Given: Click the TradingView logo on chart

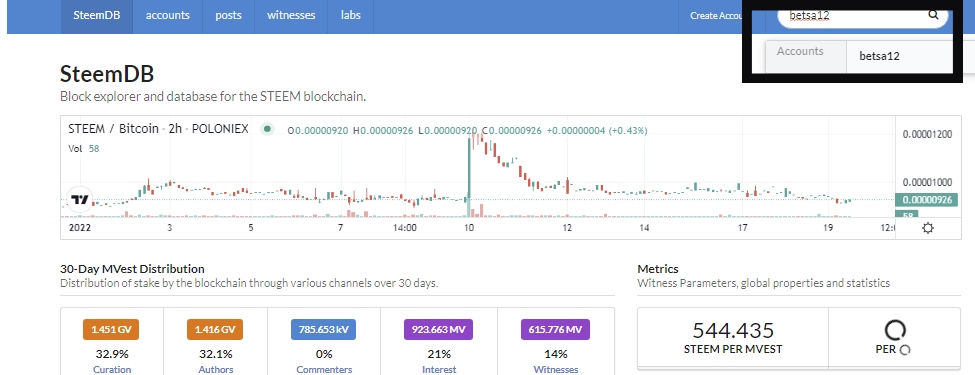Looking at the screenshot, I should click(79, 200).
